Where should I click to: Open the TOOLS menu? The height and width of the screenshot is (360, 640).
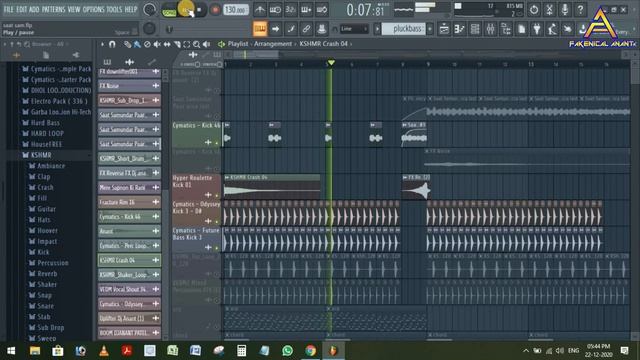[x=114, y=9]
